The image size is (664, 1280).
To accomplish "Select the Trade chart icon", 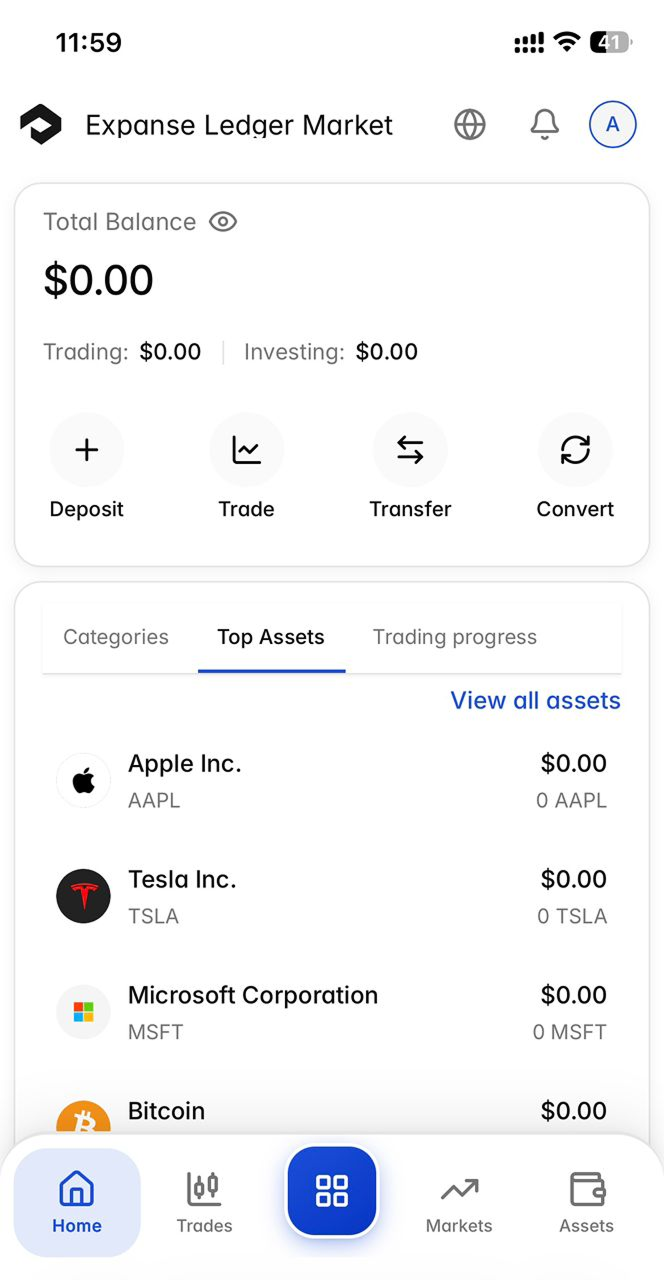I will coord(246,449).
